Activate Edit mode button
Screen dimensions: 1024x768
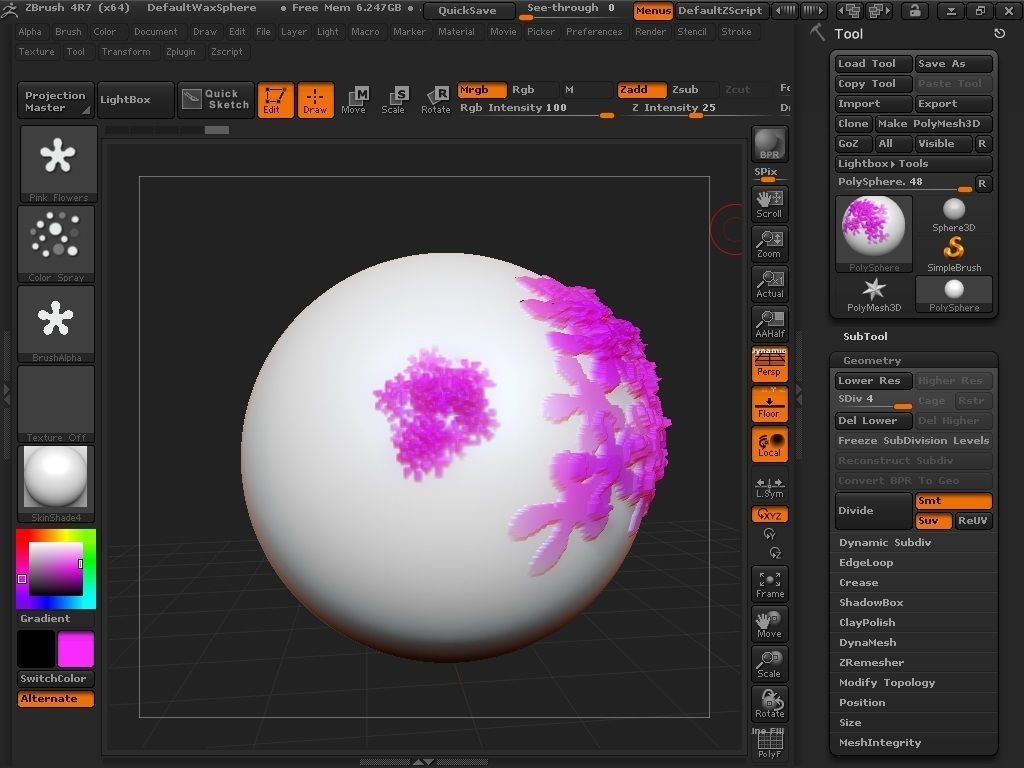coord(276,100)
